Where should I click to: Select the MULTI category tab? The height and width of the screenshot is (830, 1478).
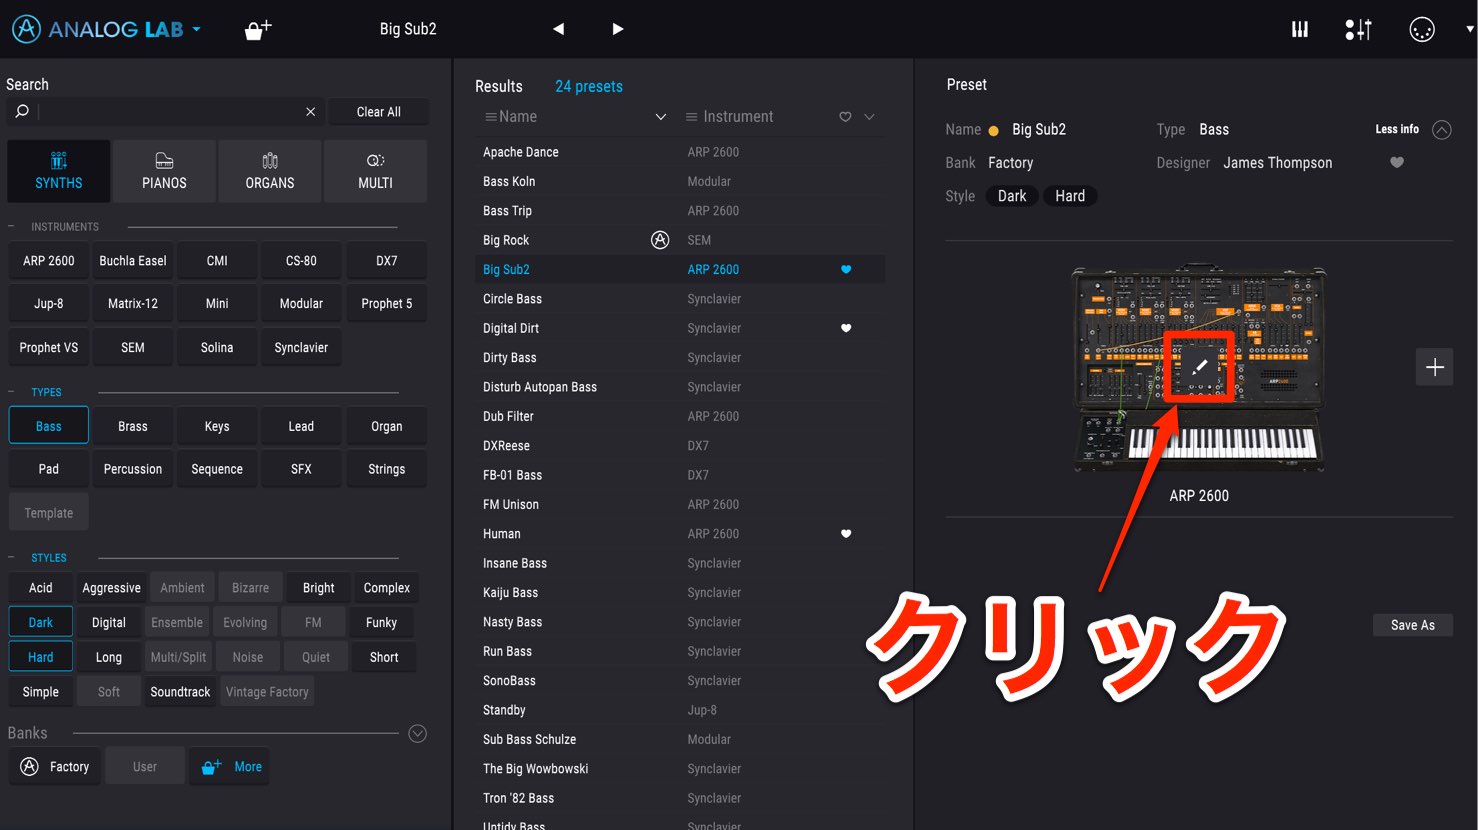(x=376, y=171)
